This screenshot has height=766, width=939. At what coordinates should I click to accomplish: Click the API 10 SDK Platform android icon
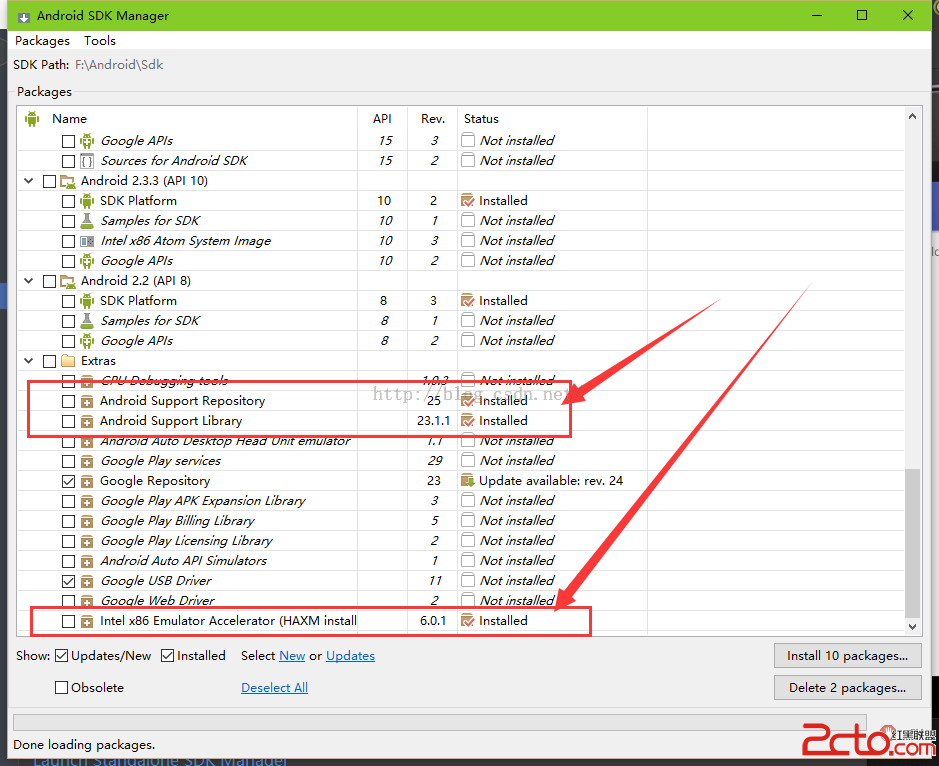tap(87, 201)
